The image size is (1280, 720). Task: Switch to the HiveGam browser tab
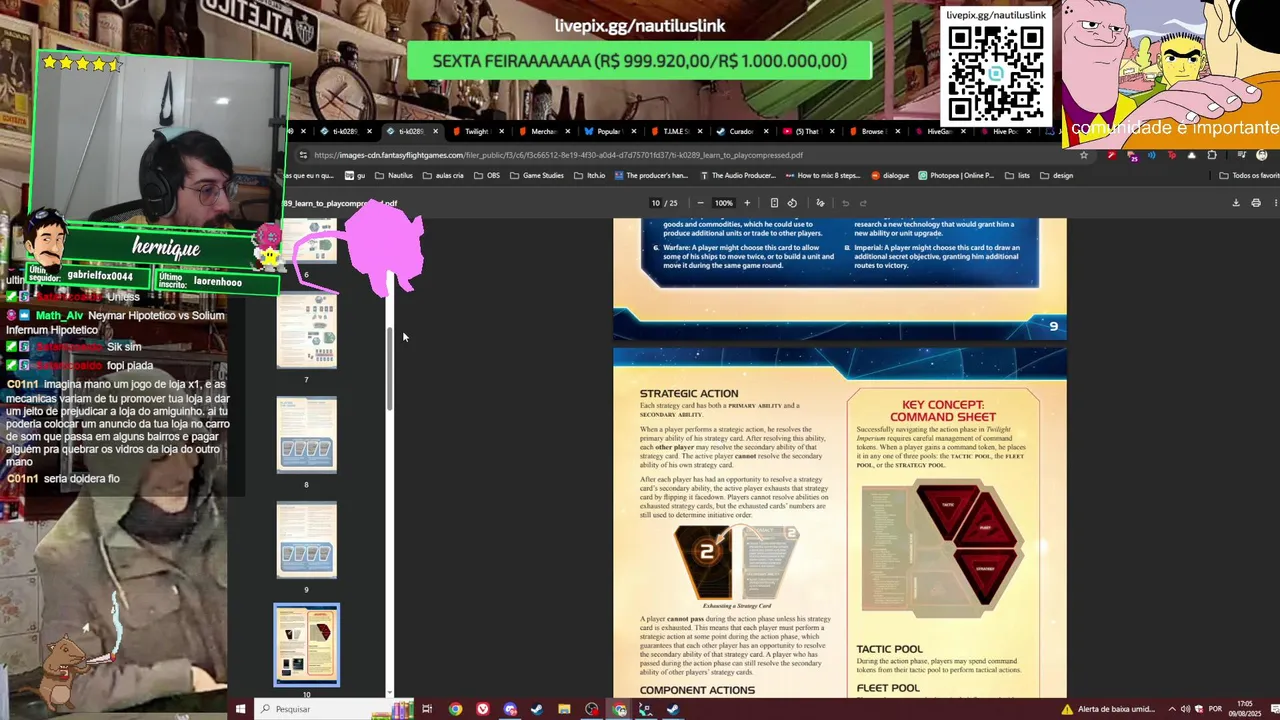click(939, 131)
